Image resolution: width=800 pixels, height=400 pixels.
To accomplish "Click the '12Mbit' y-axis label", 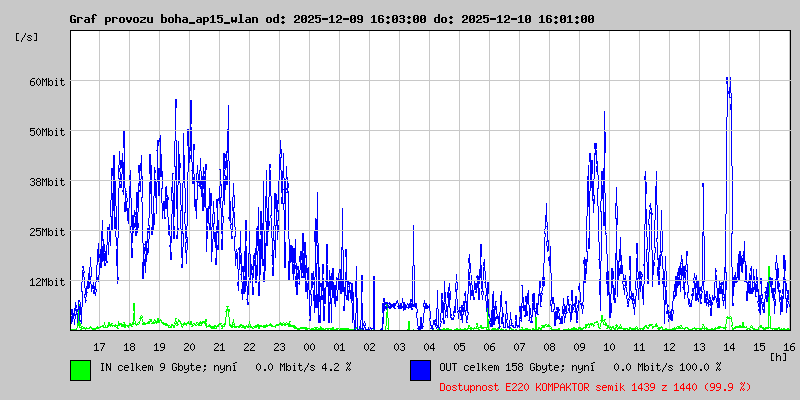I will tap(47, 282).
